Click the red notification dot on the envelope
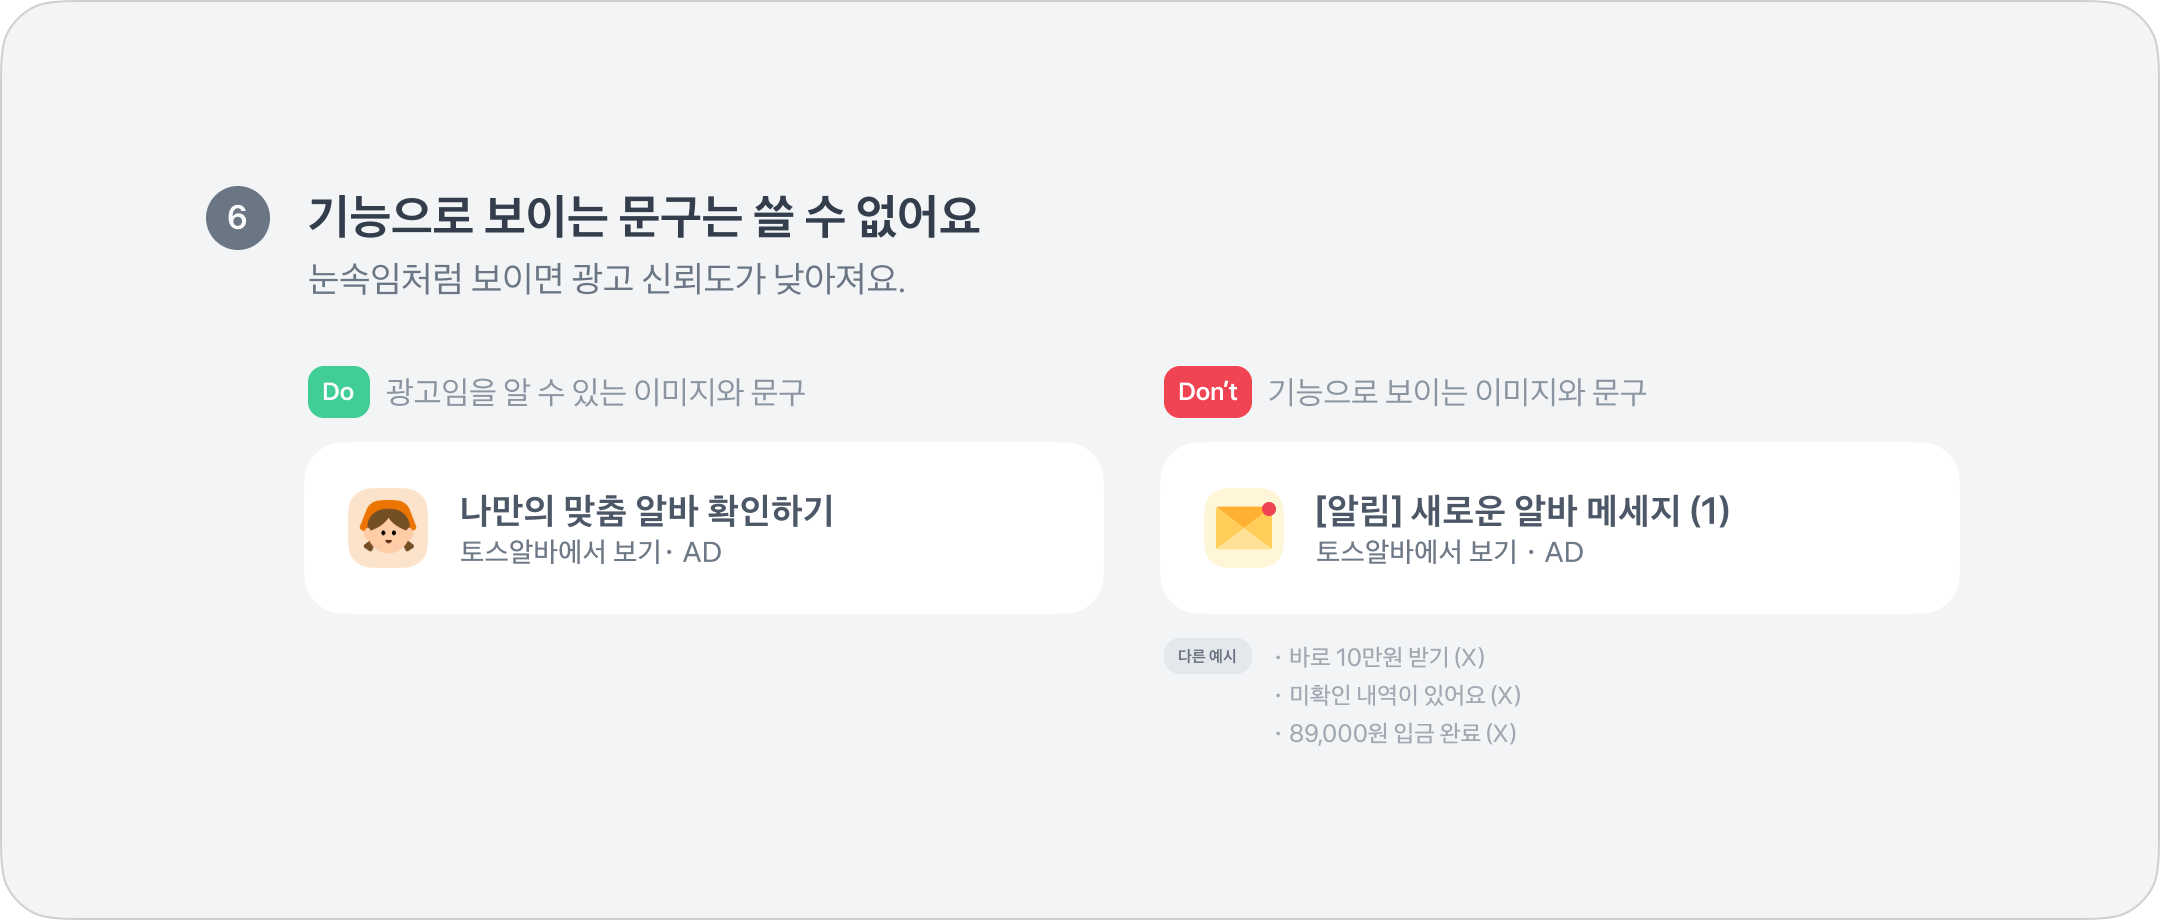Screen dimensions: 2160x920 1269,509
